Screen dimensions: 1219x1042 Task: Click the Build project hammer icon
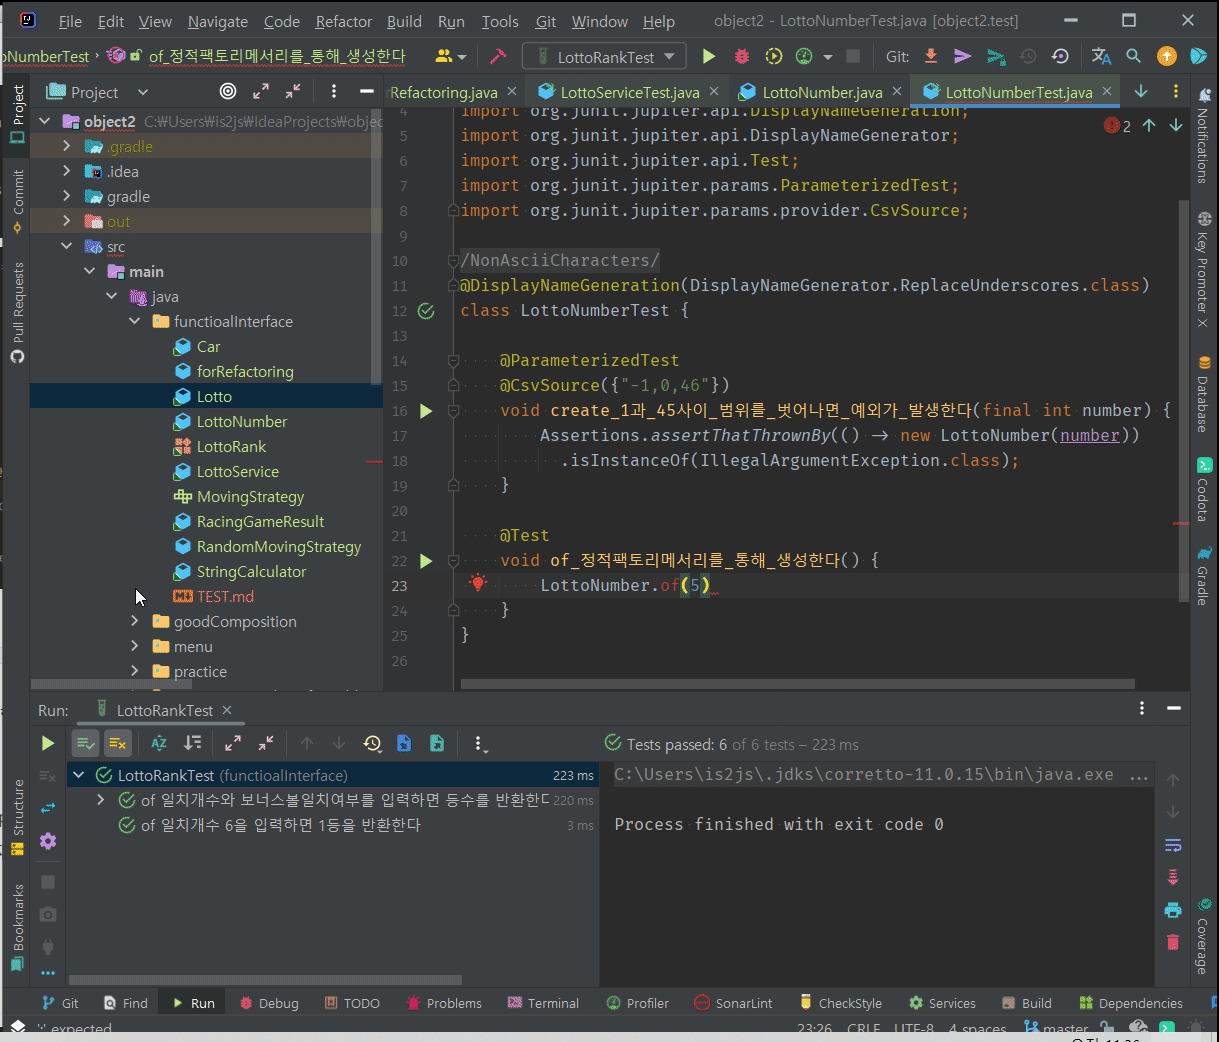(498, 57)
